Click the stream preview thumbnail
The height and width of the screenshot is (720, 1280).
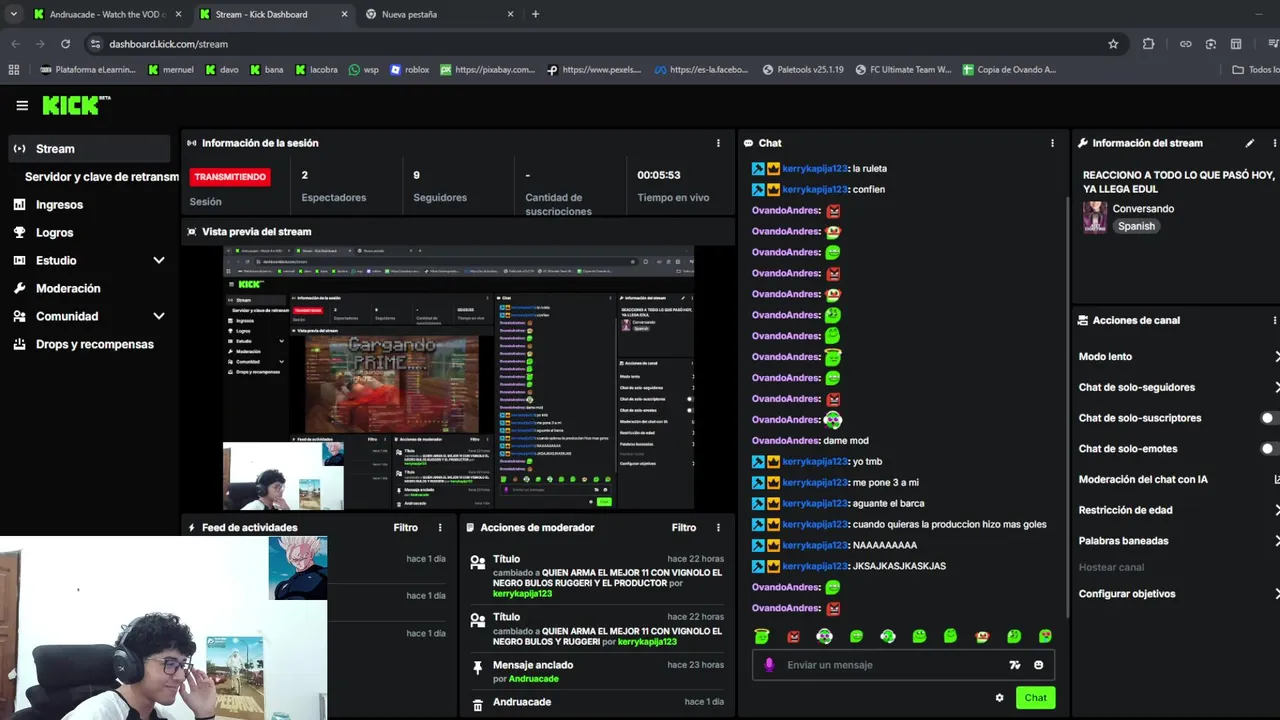point(458,377)
